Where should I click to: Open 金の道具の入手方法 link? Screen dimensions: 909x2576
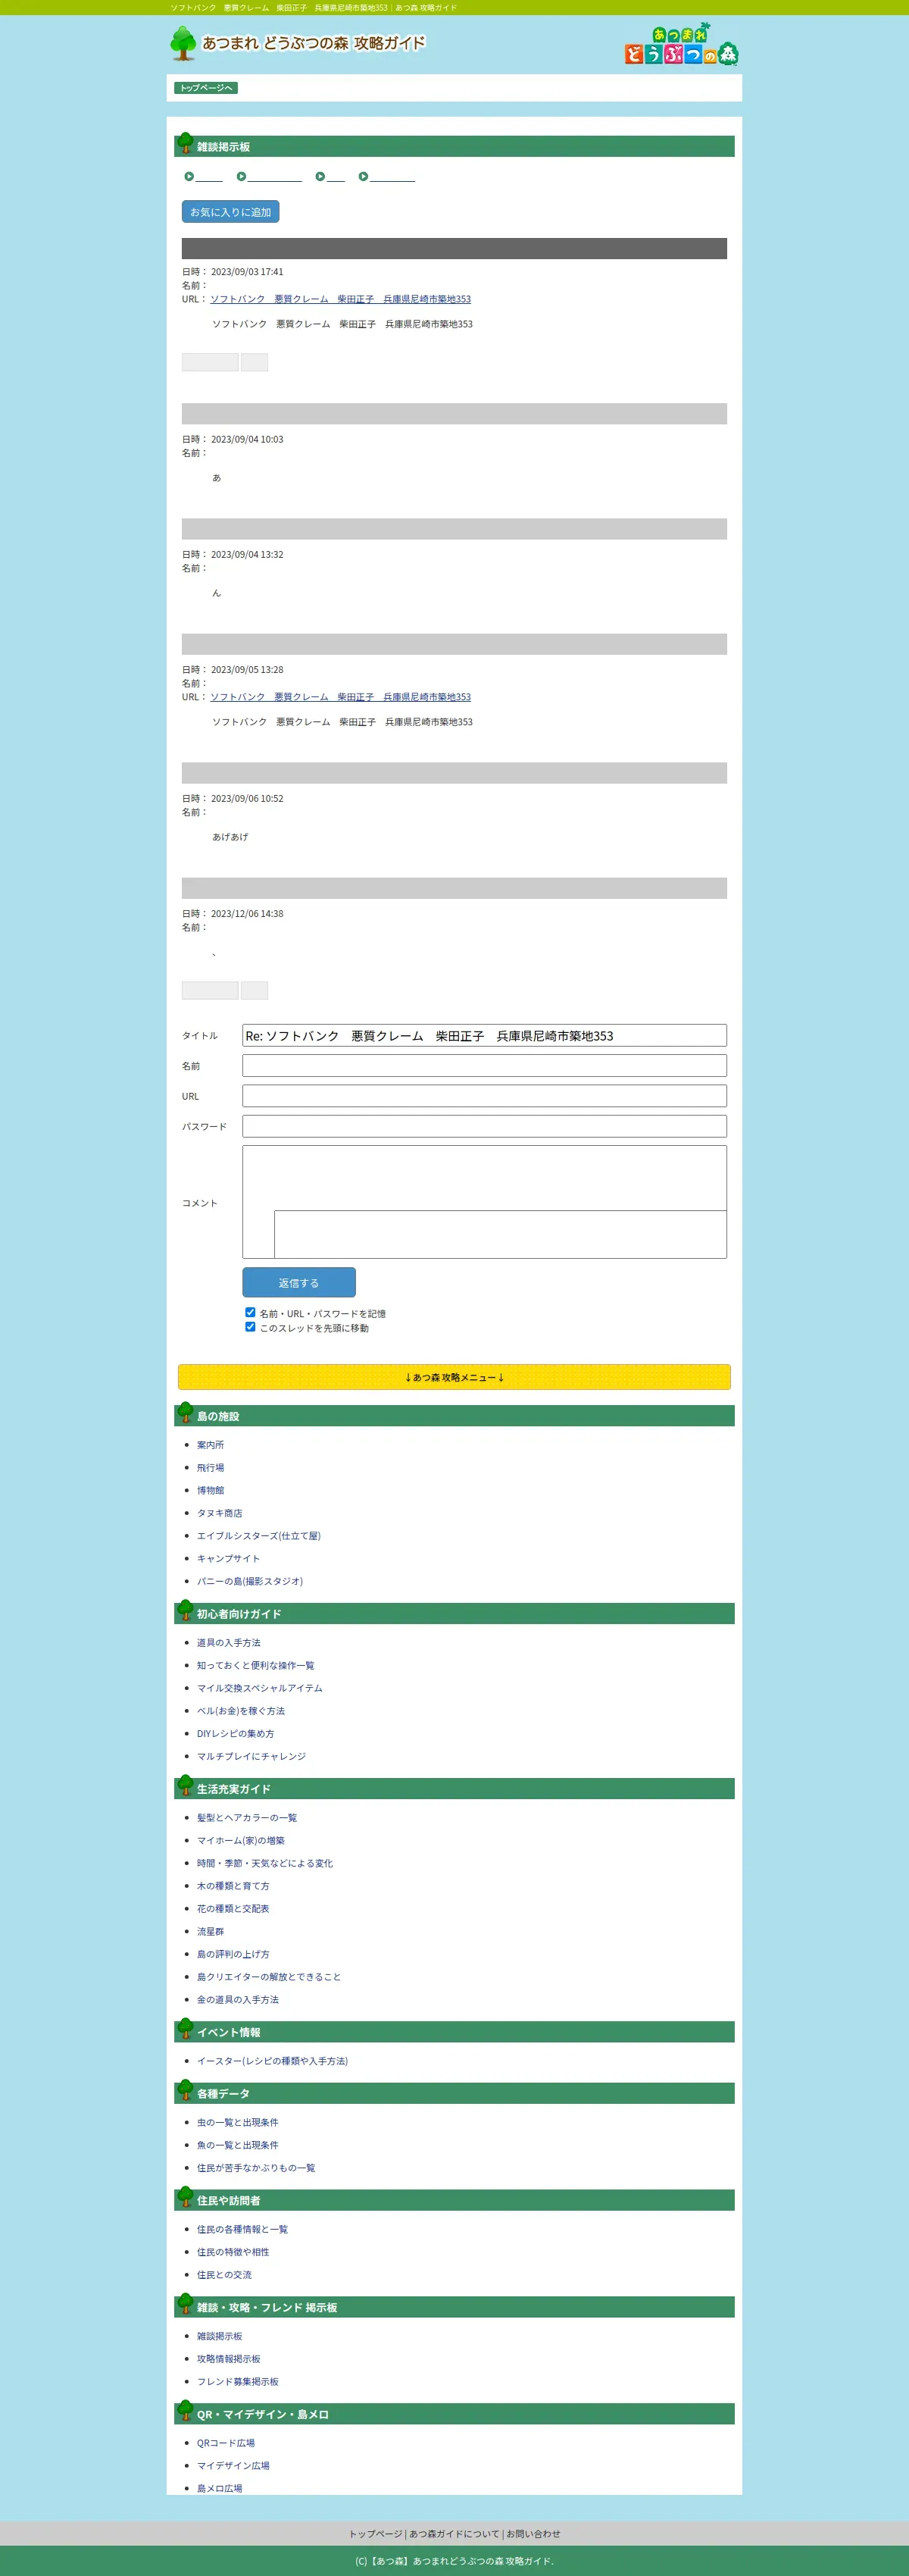click(x=238, y=1999)
